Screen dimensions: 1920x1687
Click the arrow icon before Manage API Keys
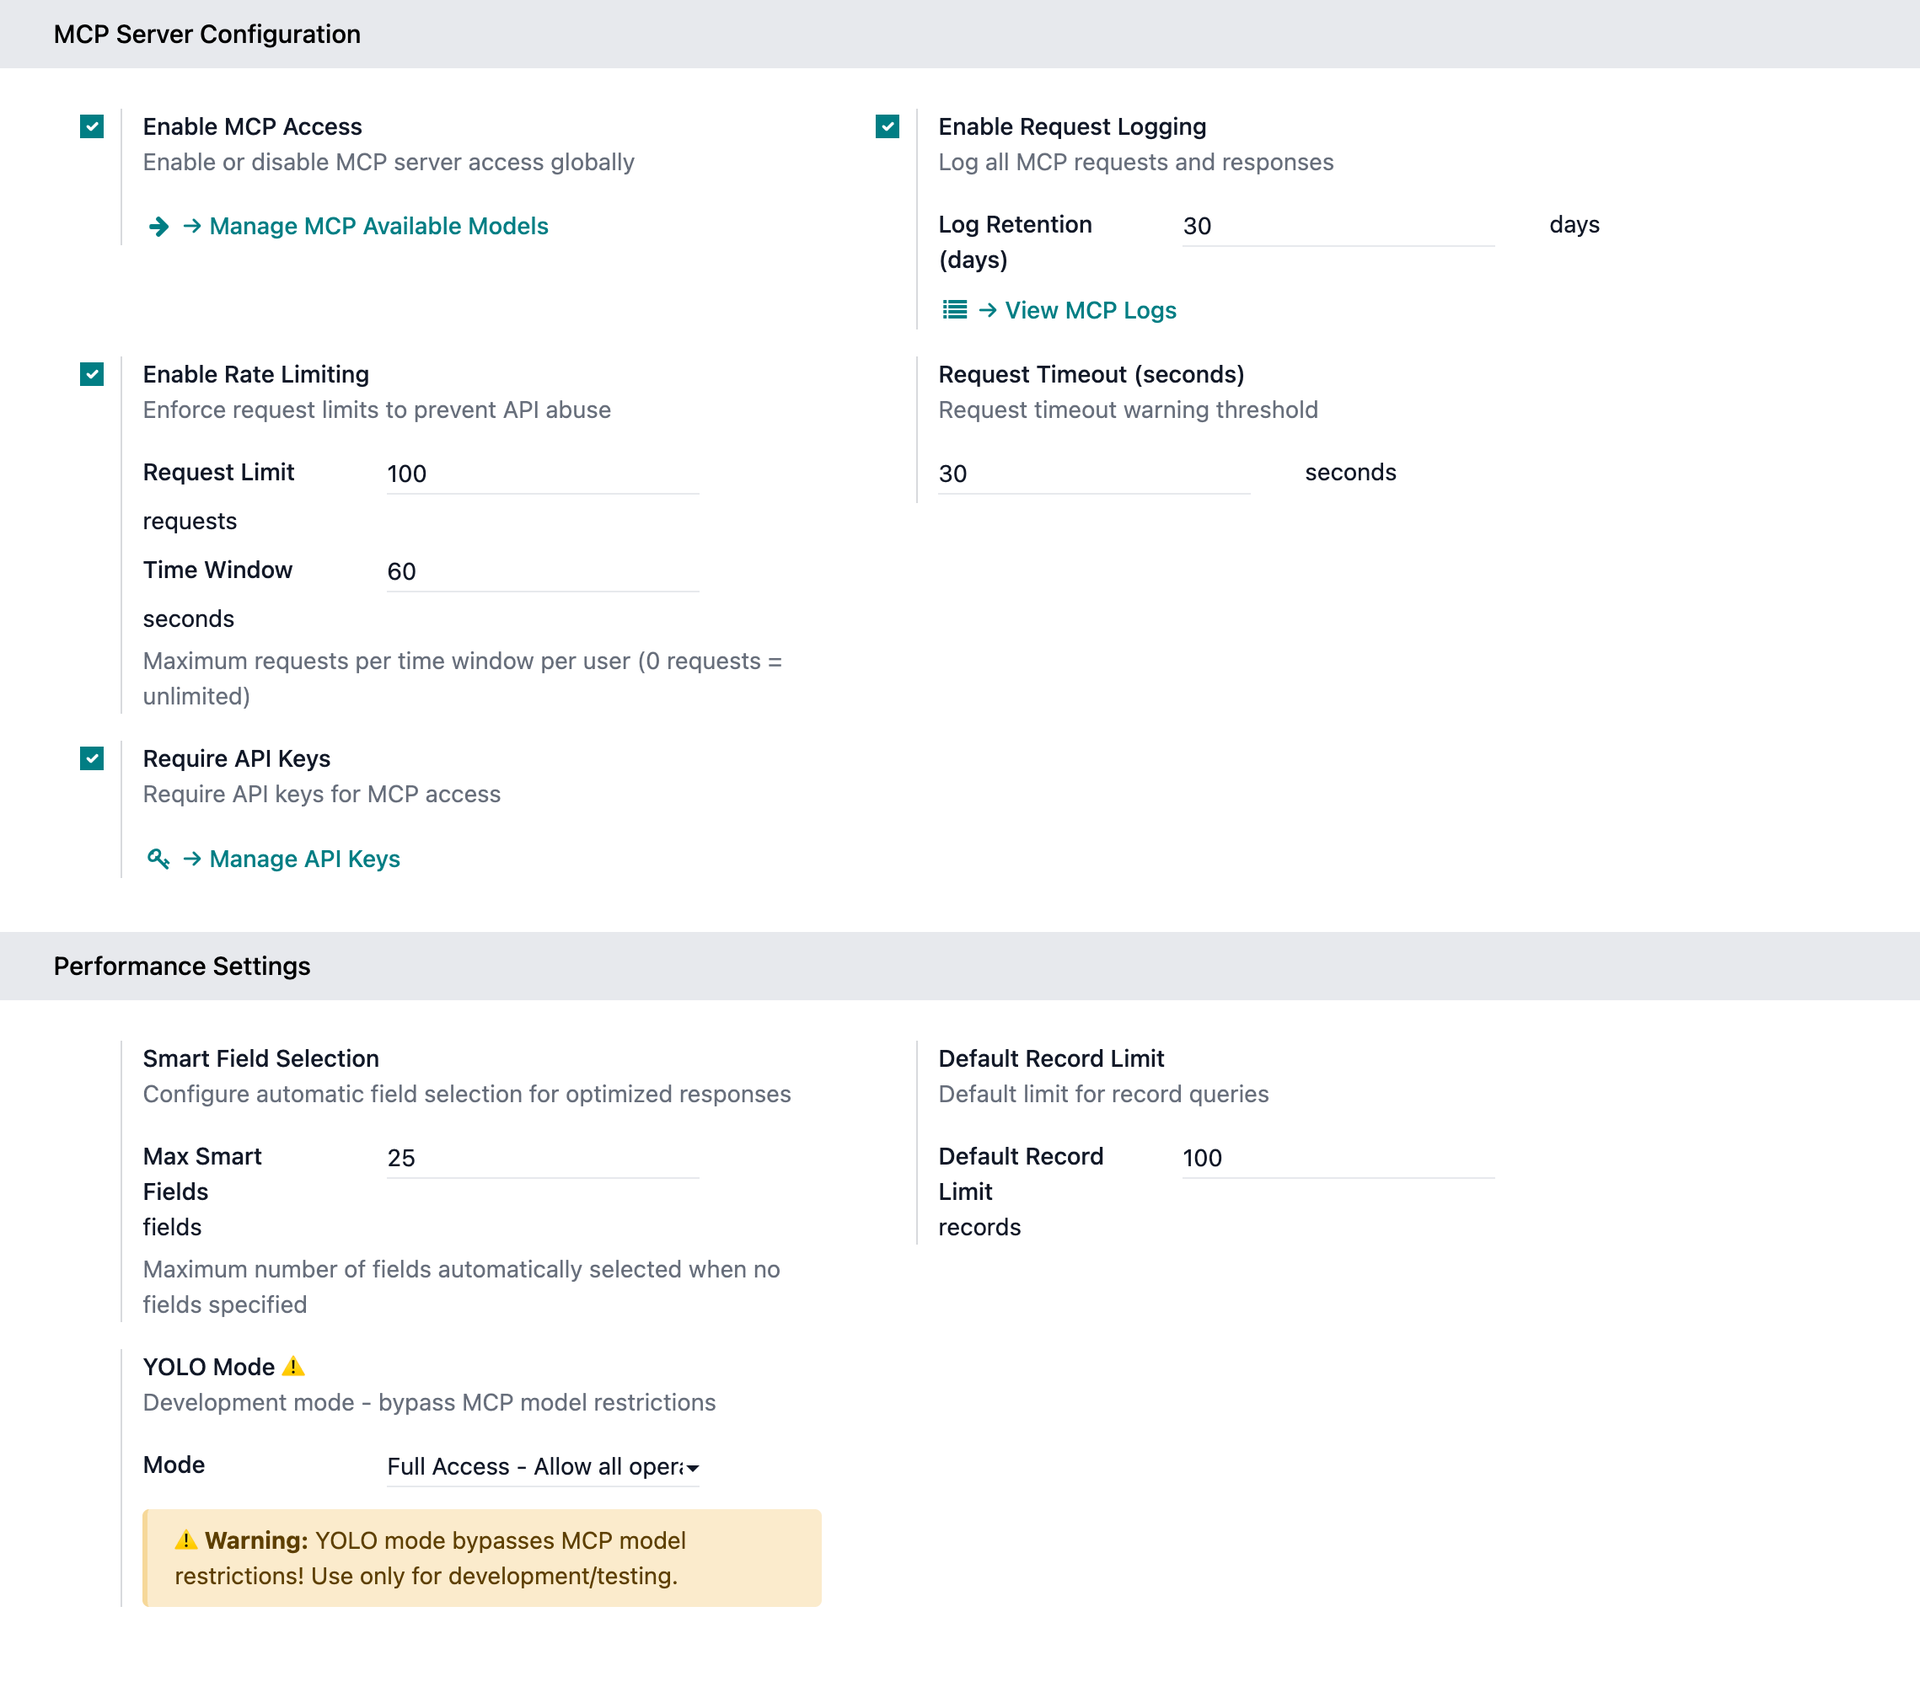190,859
